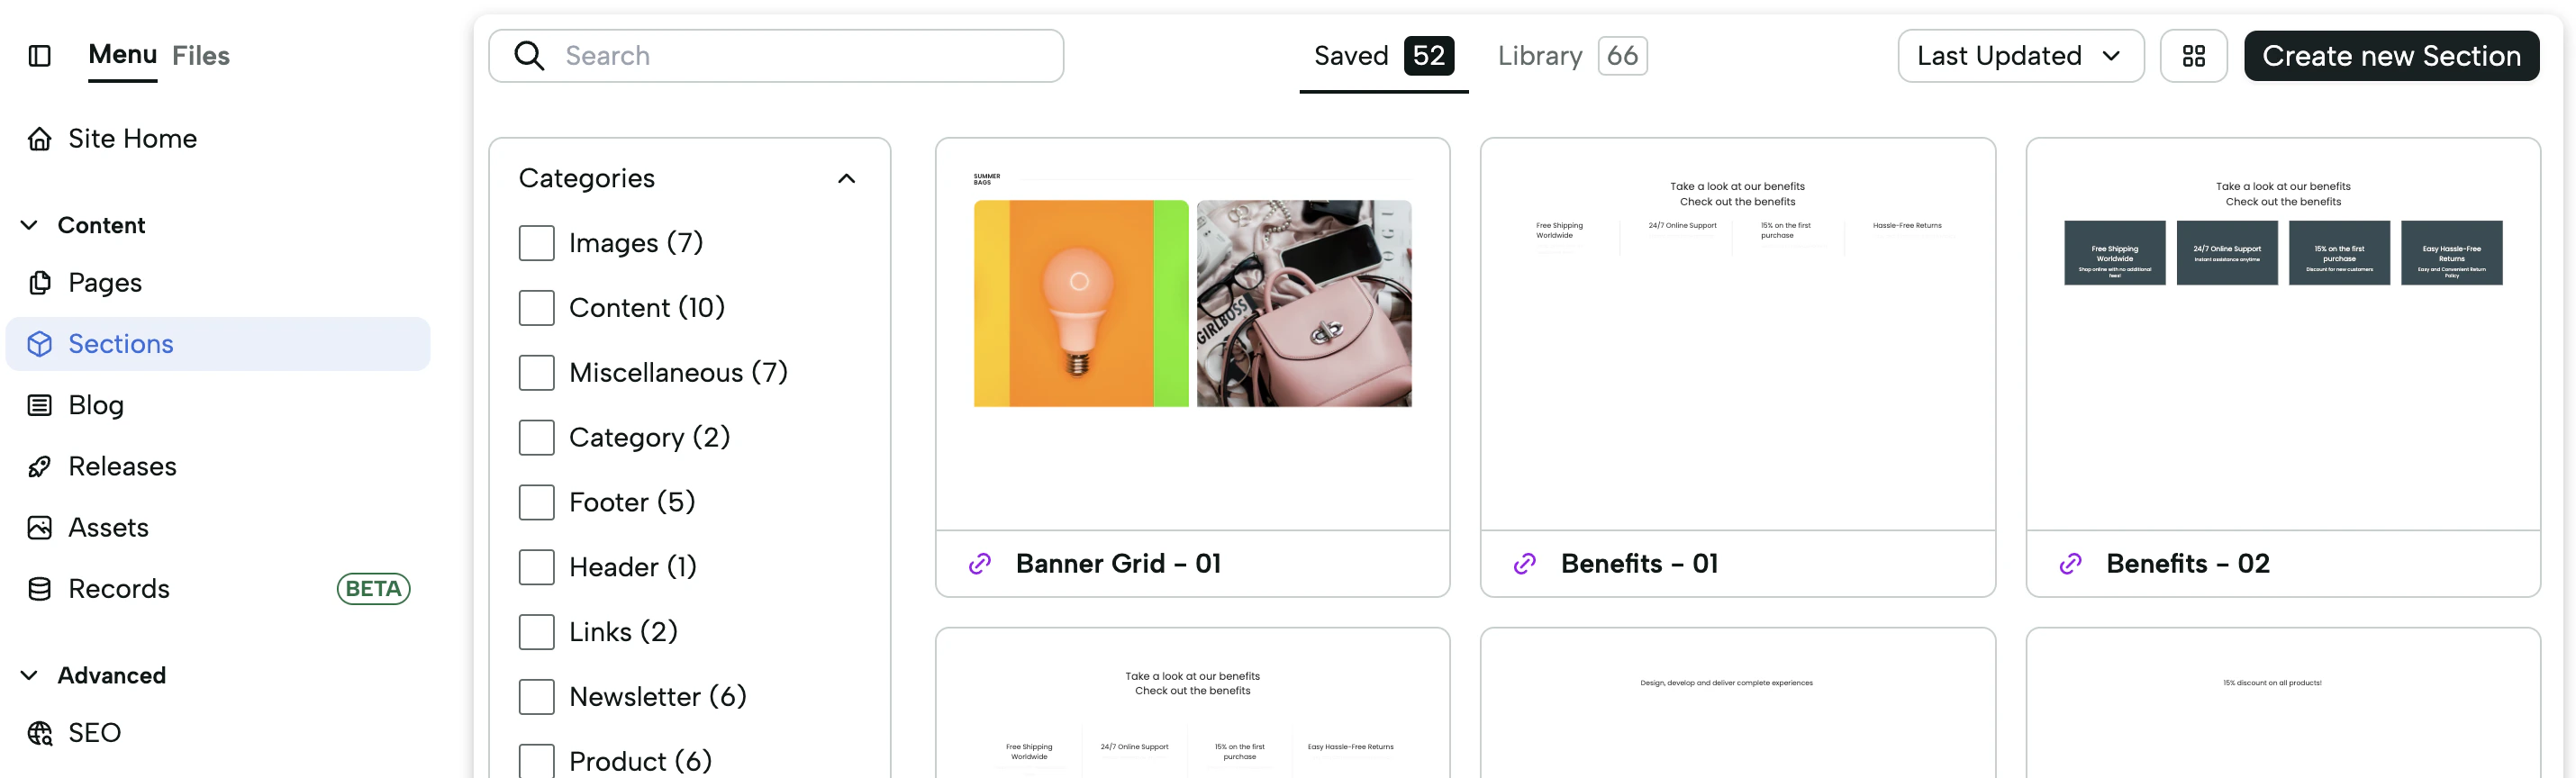Open the '15% discount on all products!' section card

(x=2283, y=703)
